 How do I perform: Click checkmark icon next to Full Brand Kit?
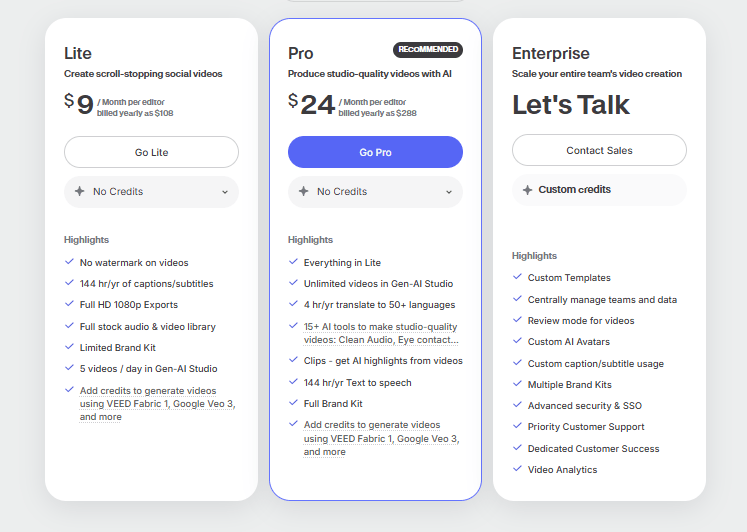click(293, 403)
